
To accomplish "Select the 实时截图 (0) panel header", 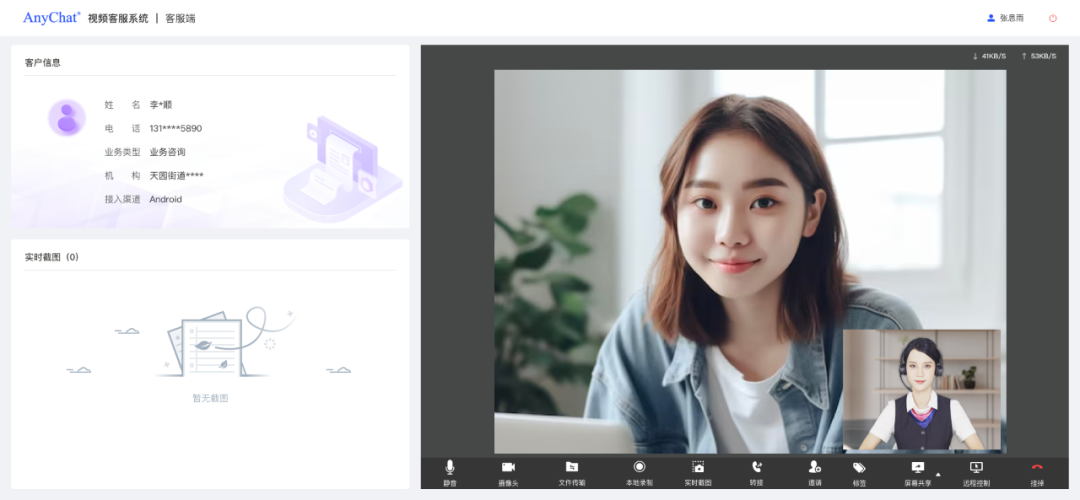I will point(52,257).
